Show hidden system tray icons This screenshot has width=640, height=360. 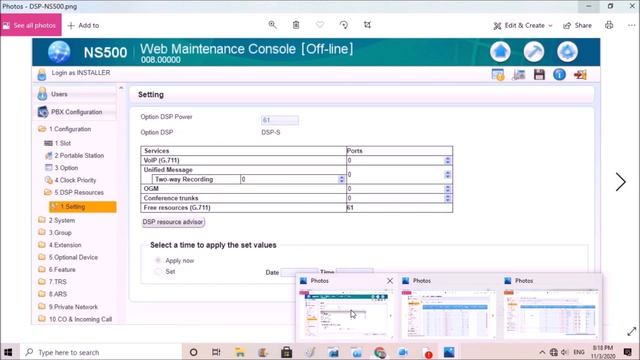coord(542,352)
